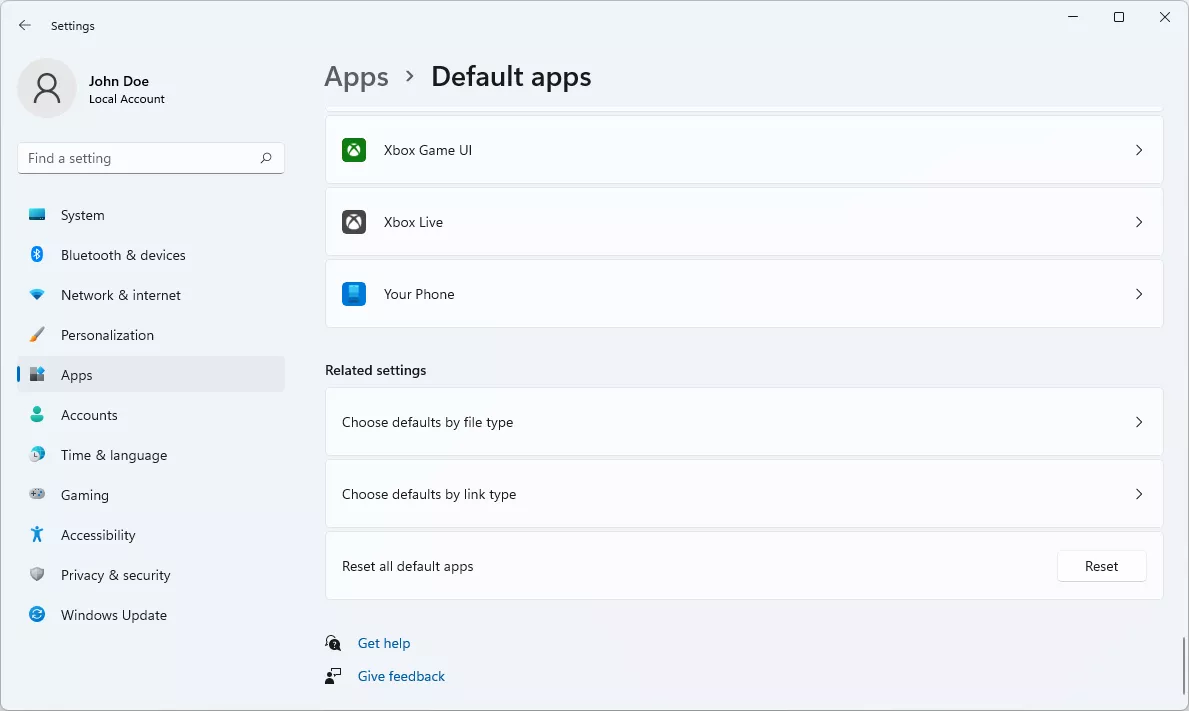
Task: Click the Your Phone blue icon
Action: 354,294
